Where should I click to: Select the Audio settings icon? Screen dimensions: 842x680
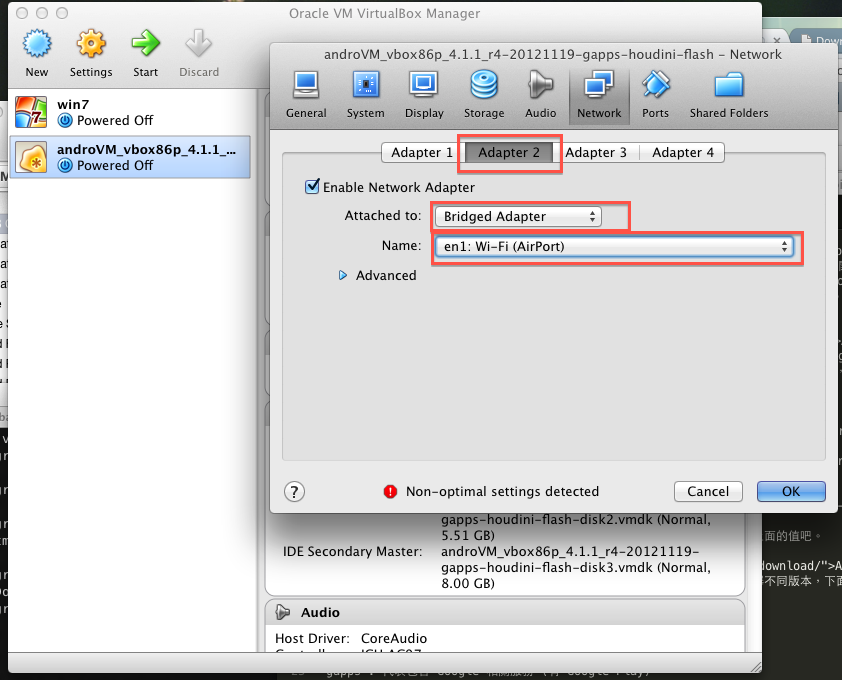click(540, 94)
